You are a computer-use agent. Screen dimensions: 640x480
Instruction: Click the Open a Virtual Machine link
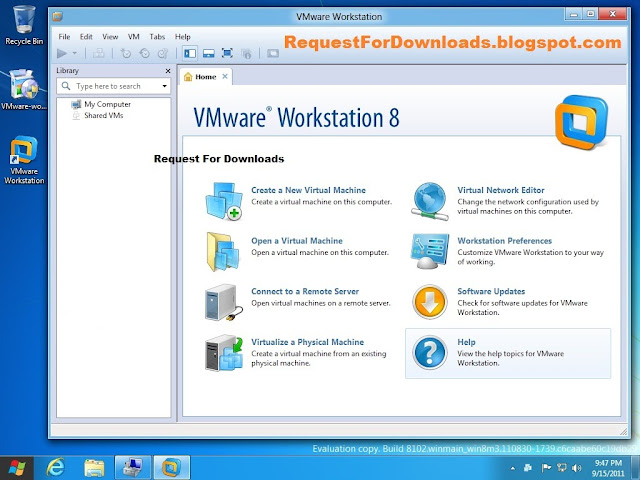coord(297,241)
